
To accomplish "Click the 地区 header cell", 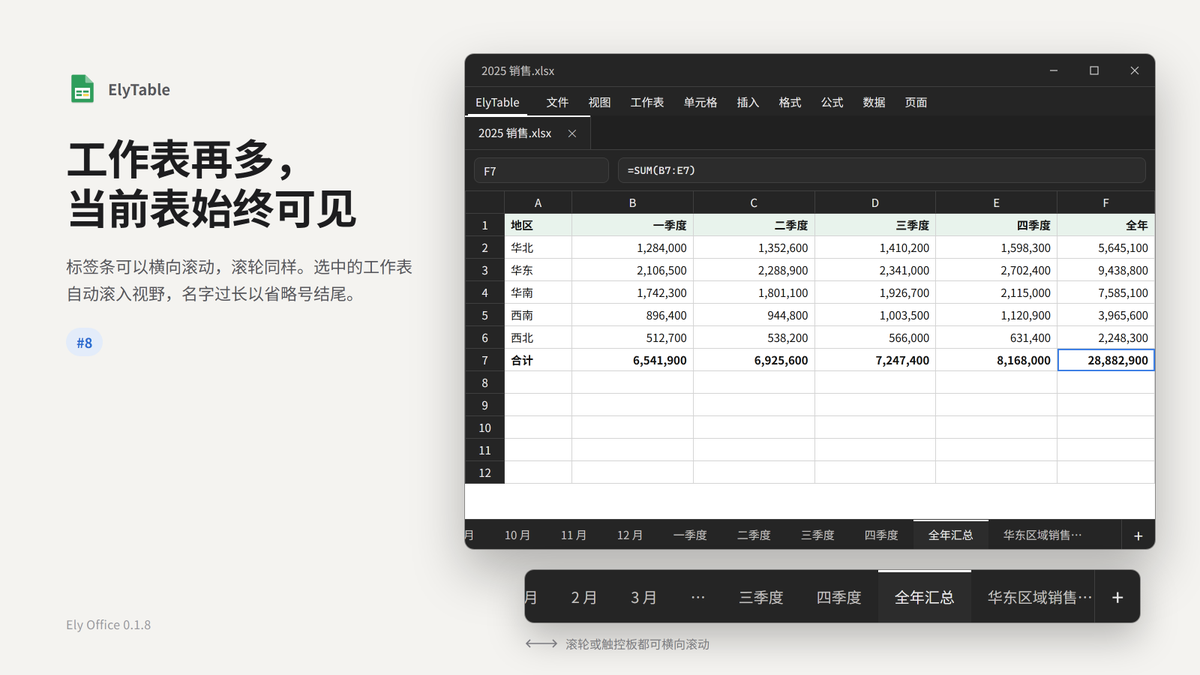I will click(538, 225).
